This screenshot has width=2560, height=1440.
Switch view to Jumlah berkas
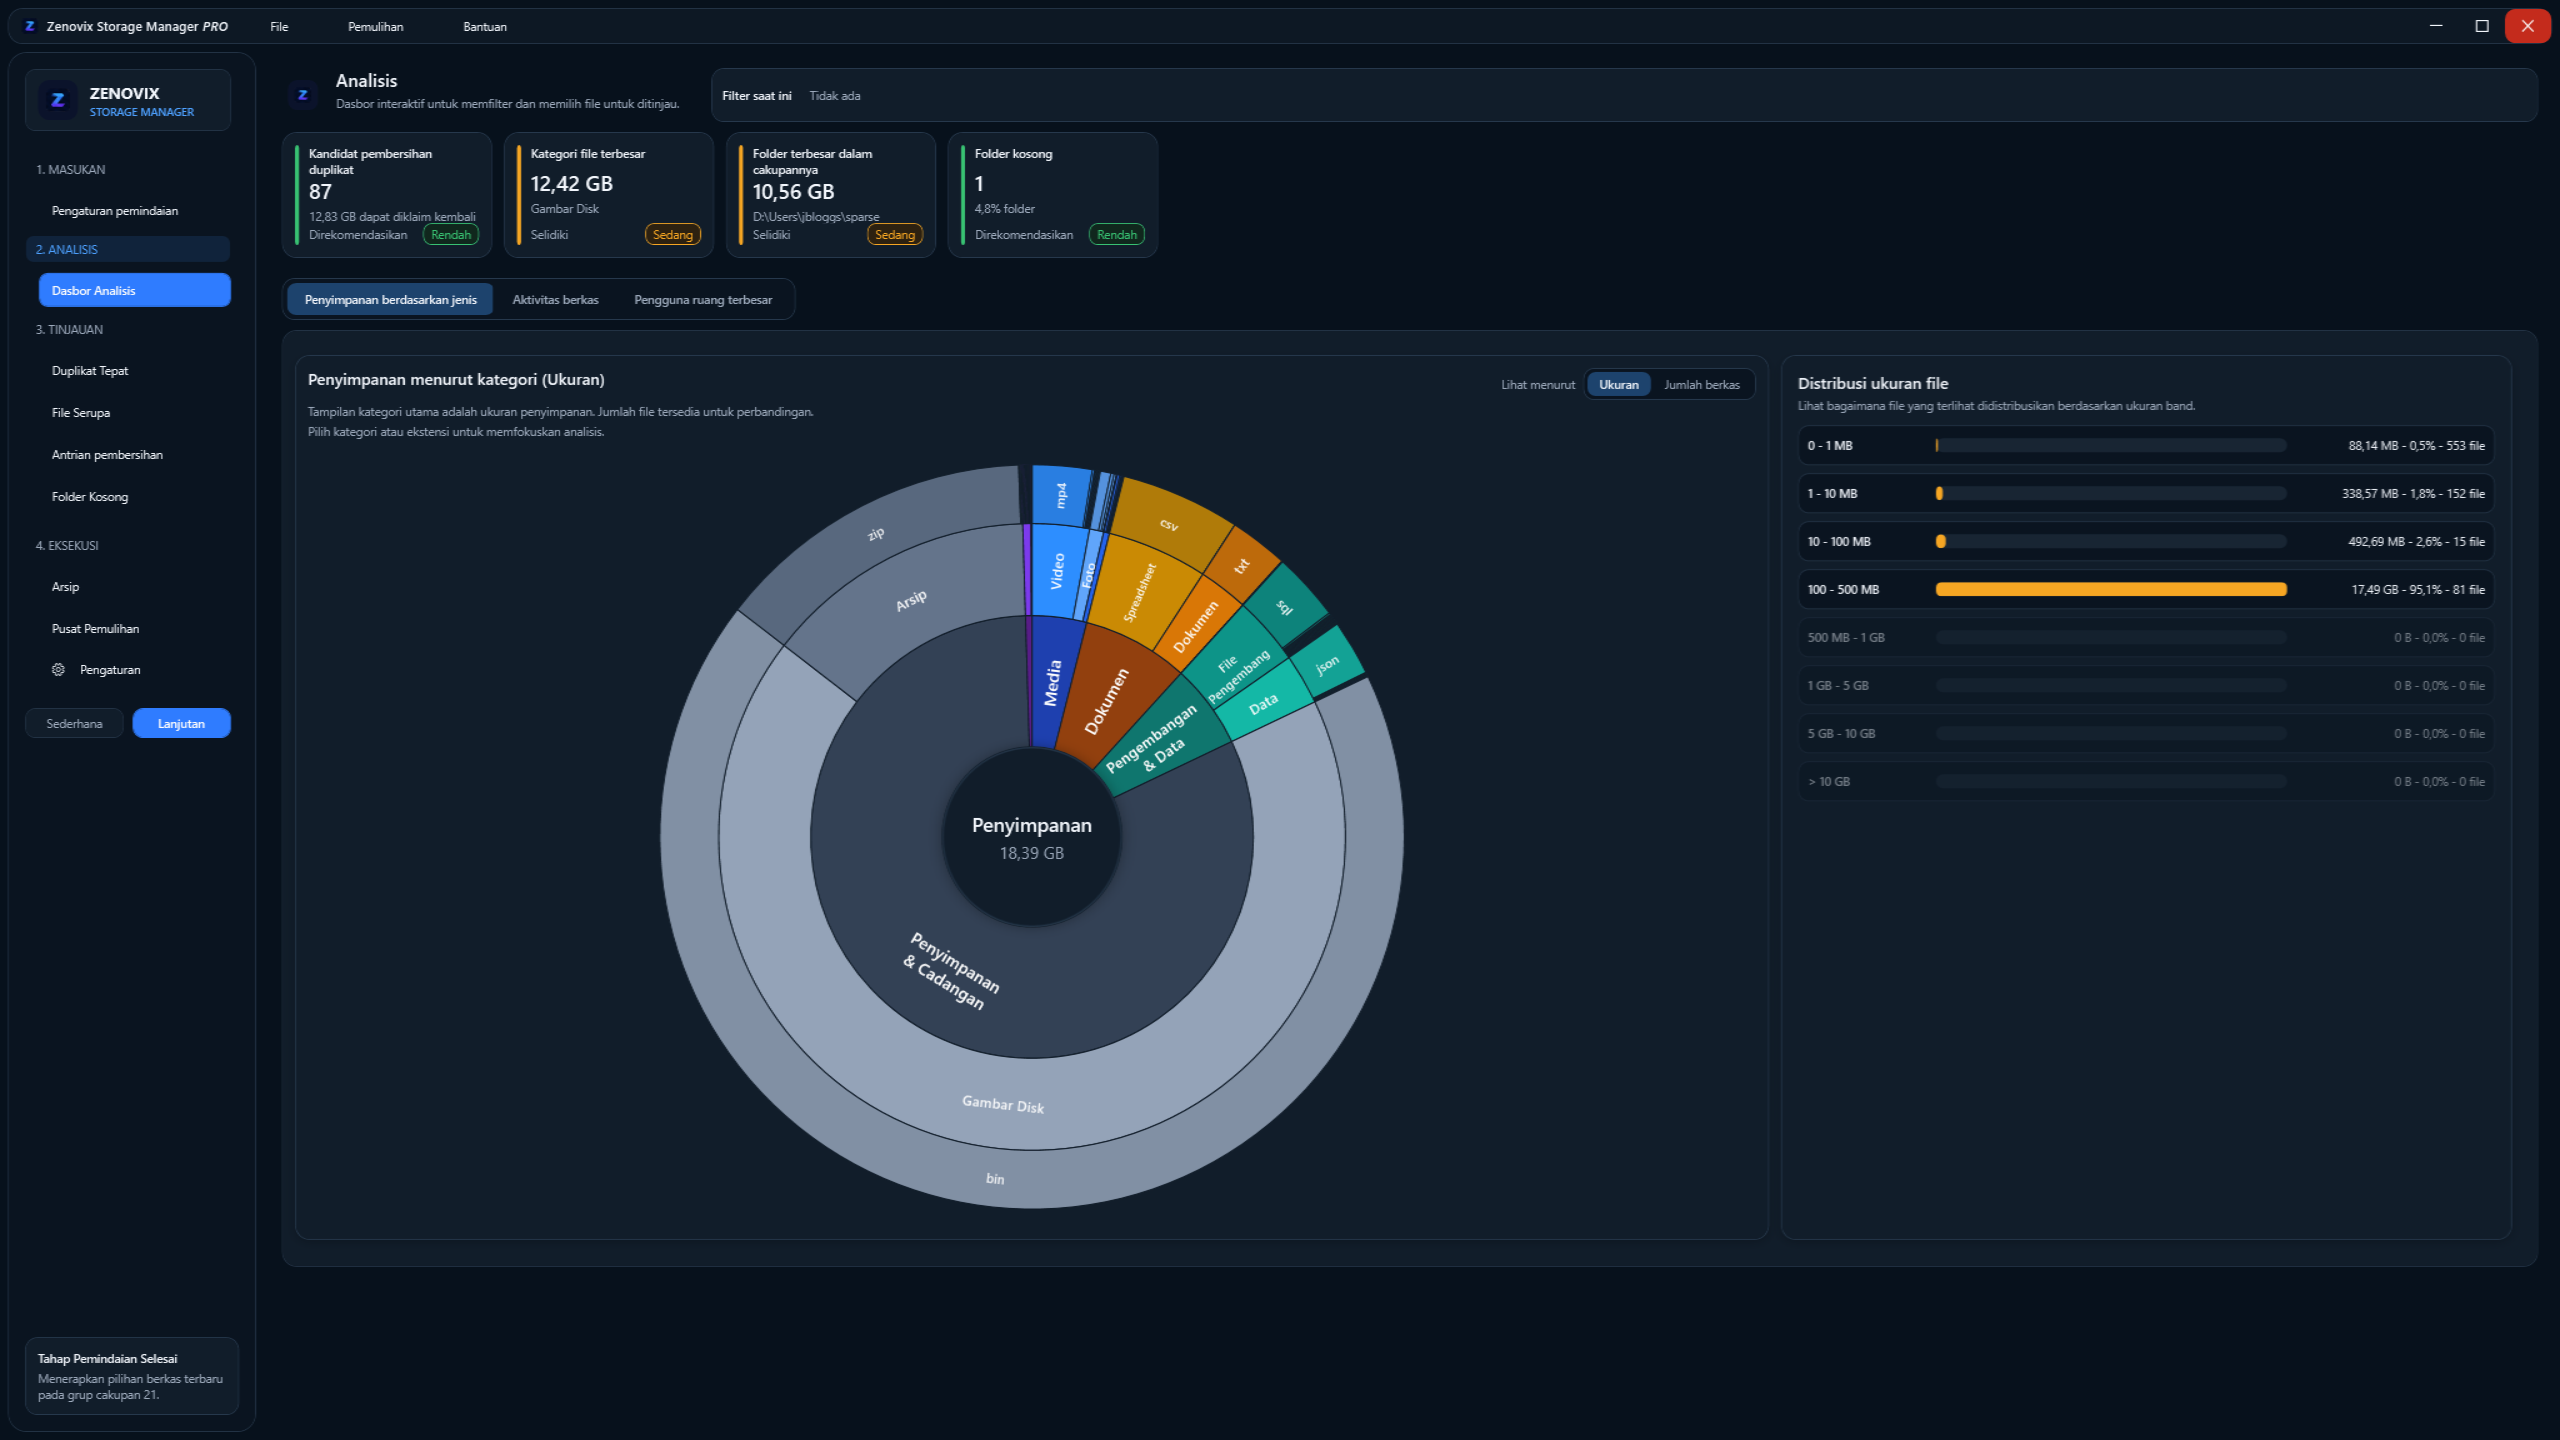tap(1701, 384)
